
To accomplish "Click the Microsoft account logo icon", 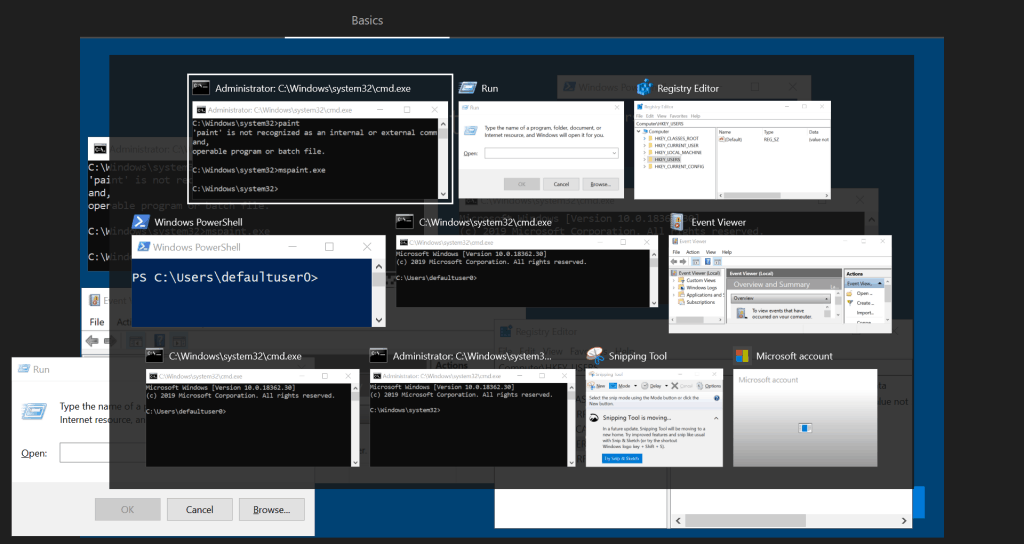I will [x=742, y=356].
